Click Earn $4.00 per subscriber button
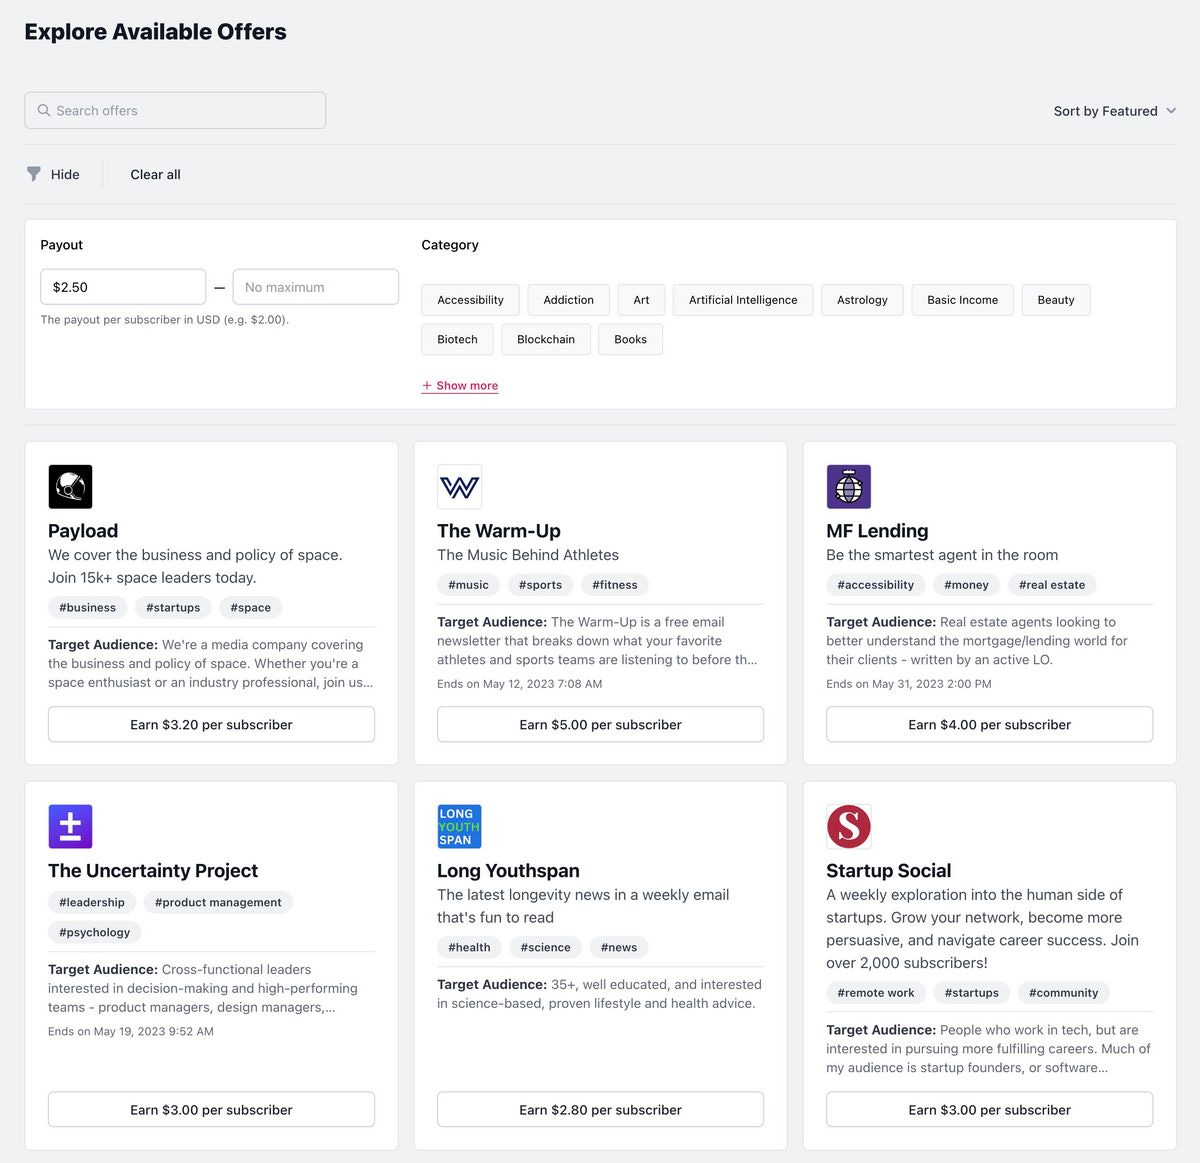The width and height of the screenshot is (1200, 1163). click(989, 725)
